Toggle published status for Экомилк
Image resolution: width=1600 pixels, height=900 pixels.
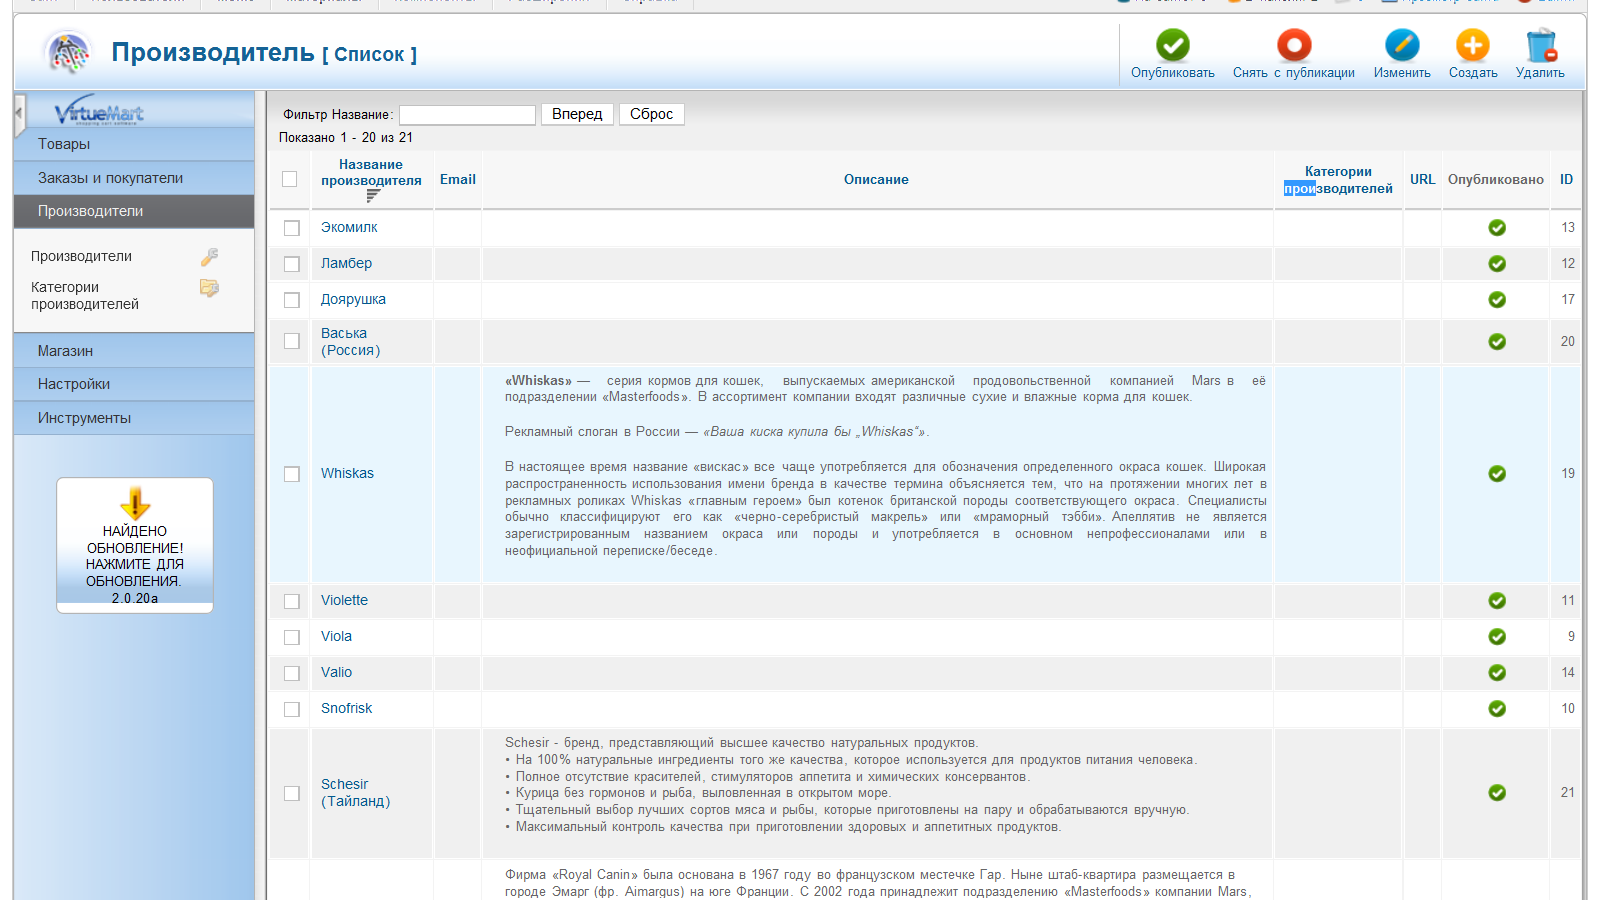1496,228
